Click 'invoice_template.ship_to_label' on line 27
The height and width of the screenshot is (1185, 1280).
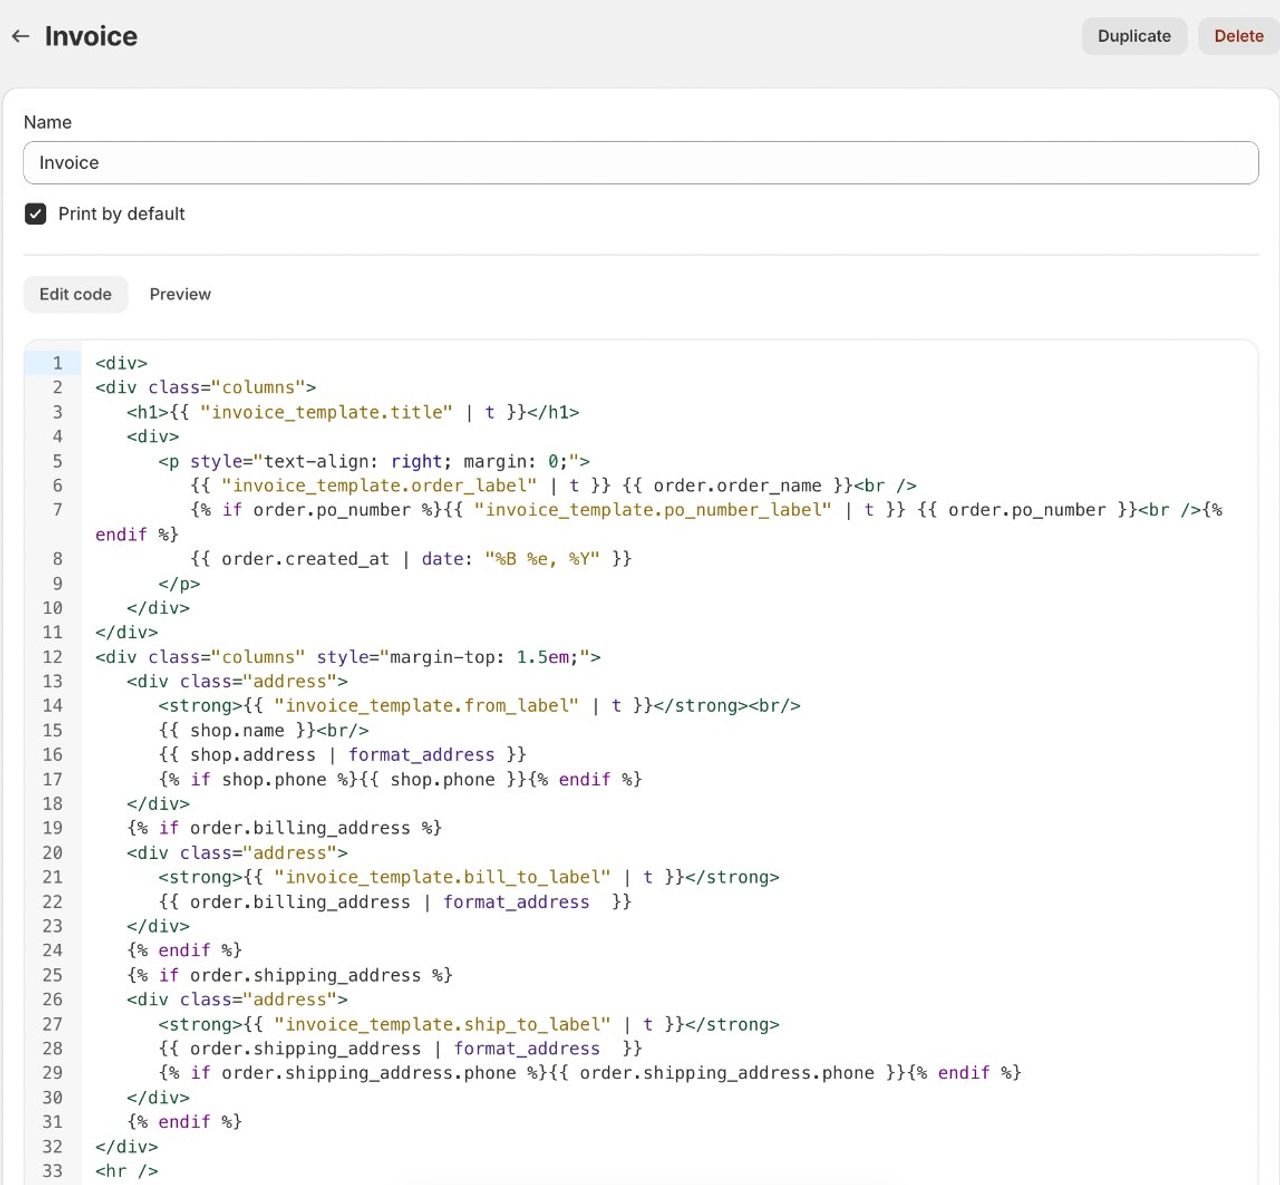click(x=442, y=1024)
